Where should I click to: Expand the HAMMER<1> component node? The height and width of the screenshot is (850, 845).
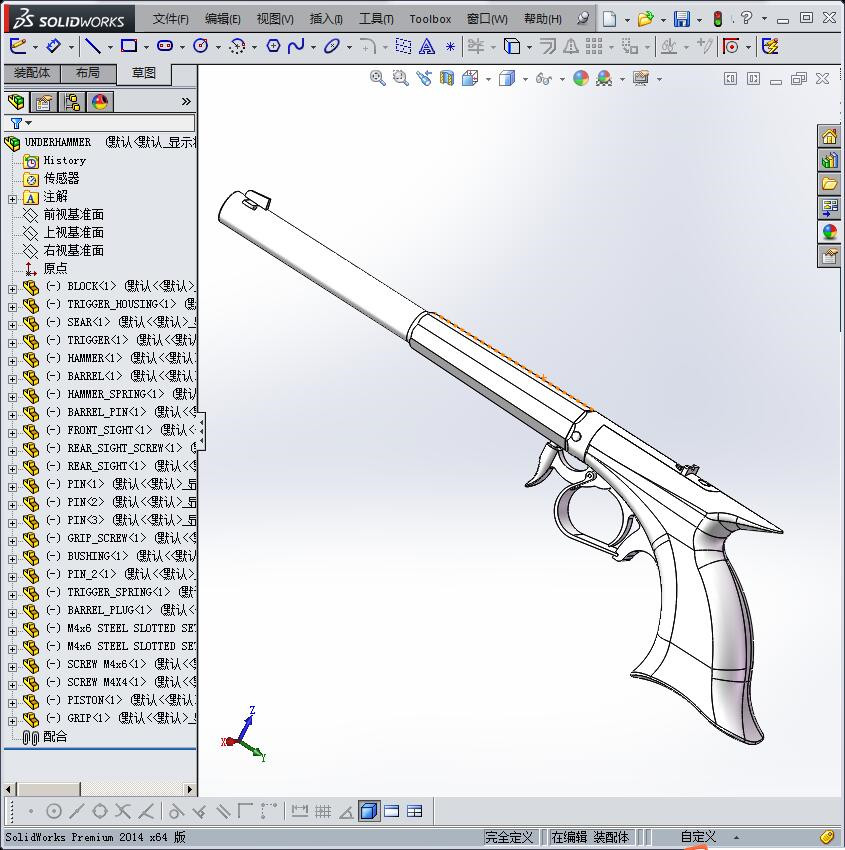click(12, 361)
